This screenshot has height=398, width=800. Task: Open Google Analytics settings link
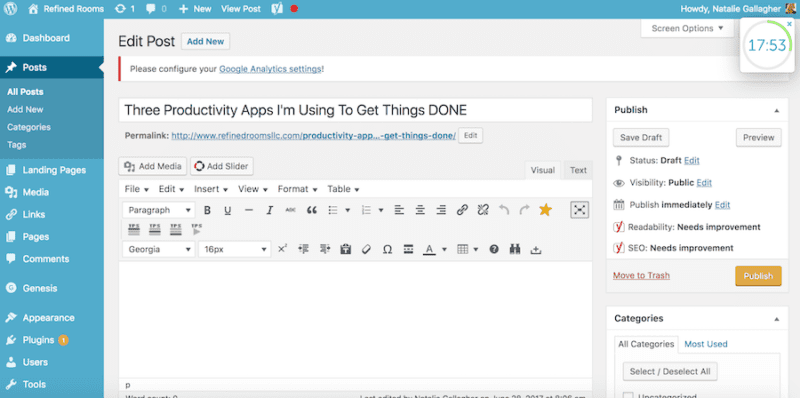[270, 68]
